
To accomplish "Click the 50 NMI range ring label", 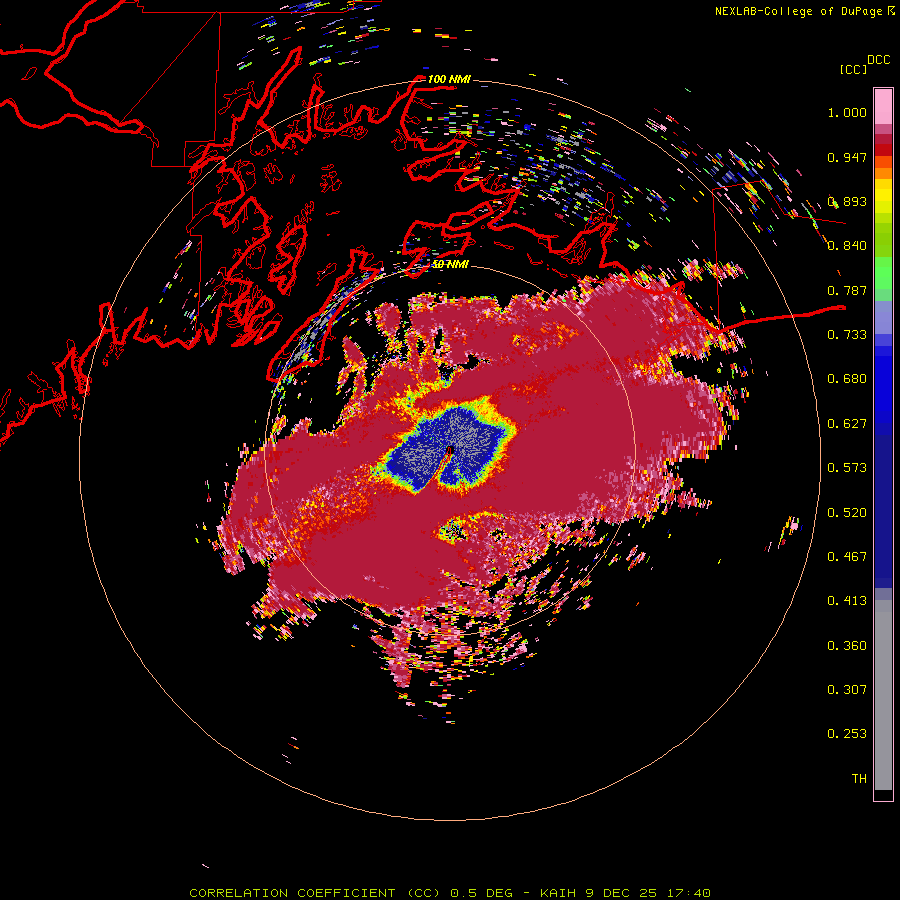I will [450, 264].
